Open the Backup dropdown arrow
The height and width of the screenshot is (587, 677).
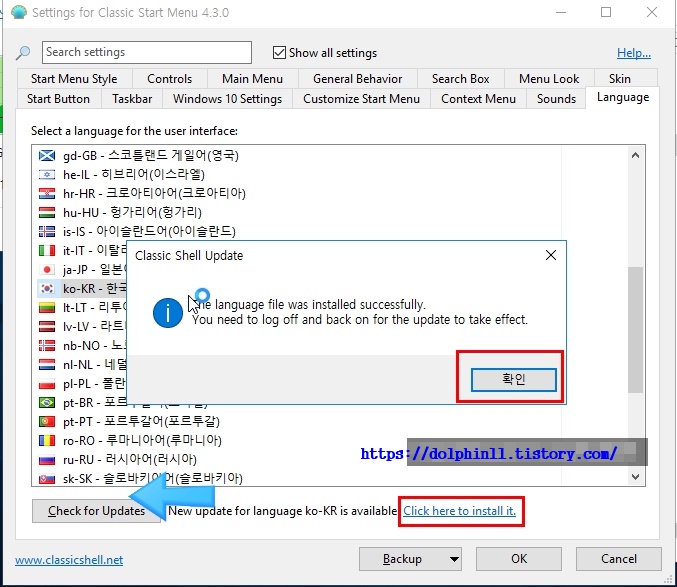(454, 559)
